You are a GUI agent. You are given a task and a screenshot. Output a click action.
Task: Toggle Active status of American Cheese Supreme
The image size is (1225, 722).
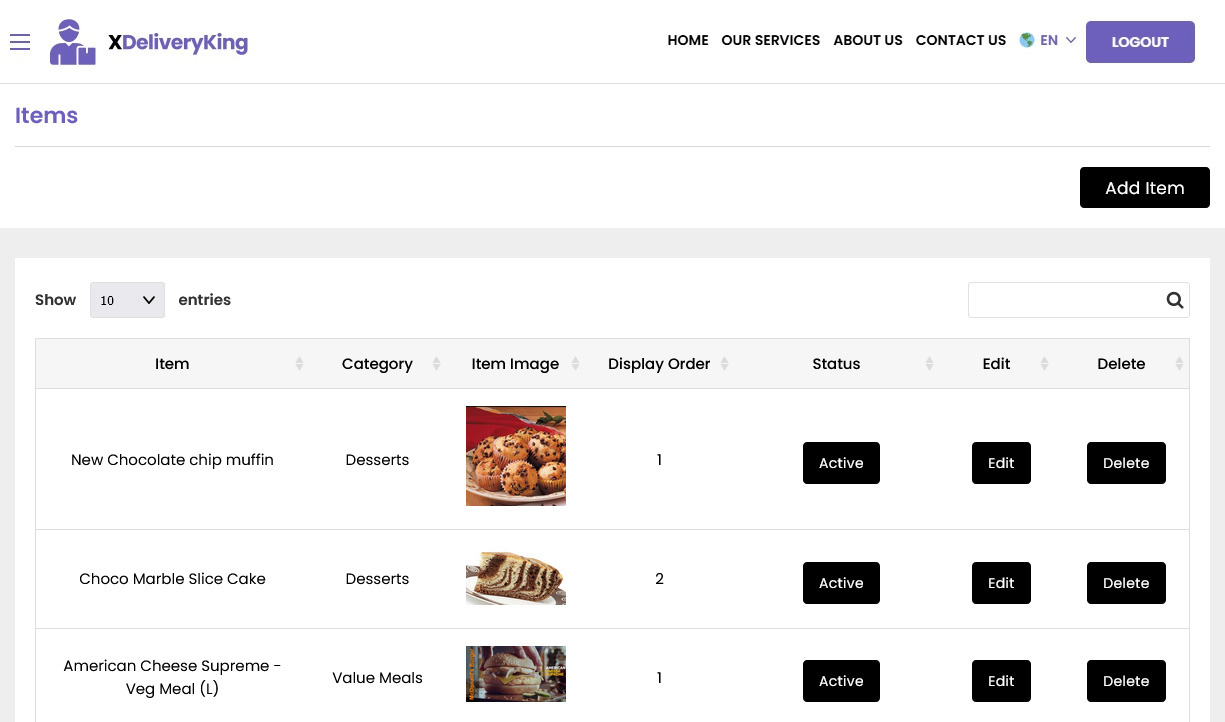841,681
